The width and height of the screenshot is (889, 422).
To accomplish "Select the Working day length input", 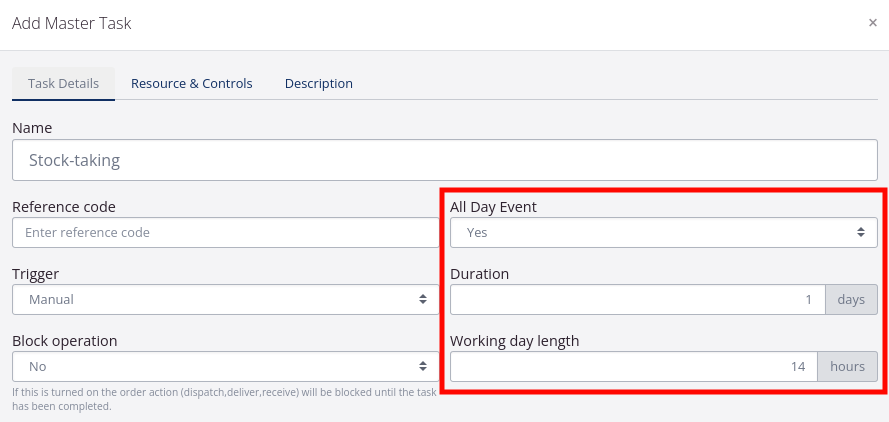I will 633,367.
